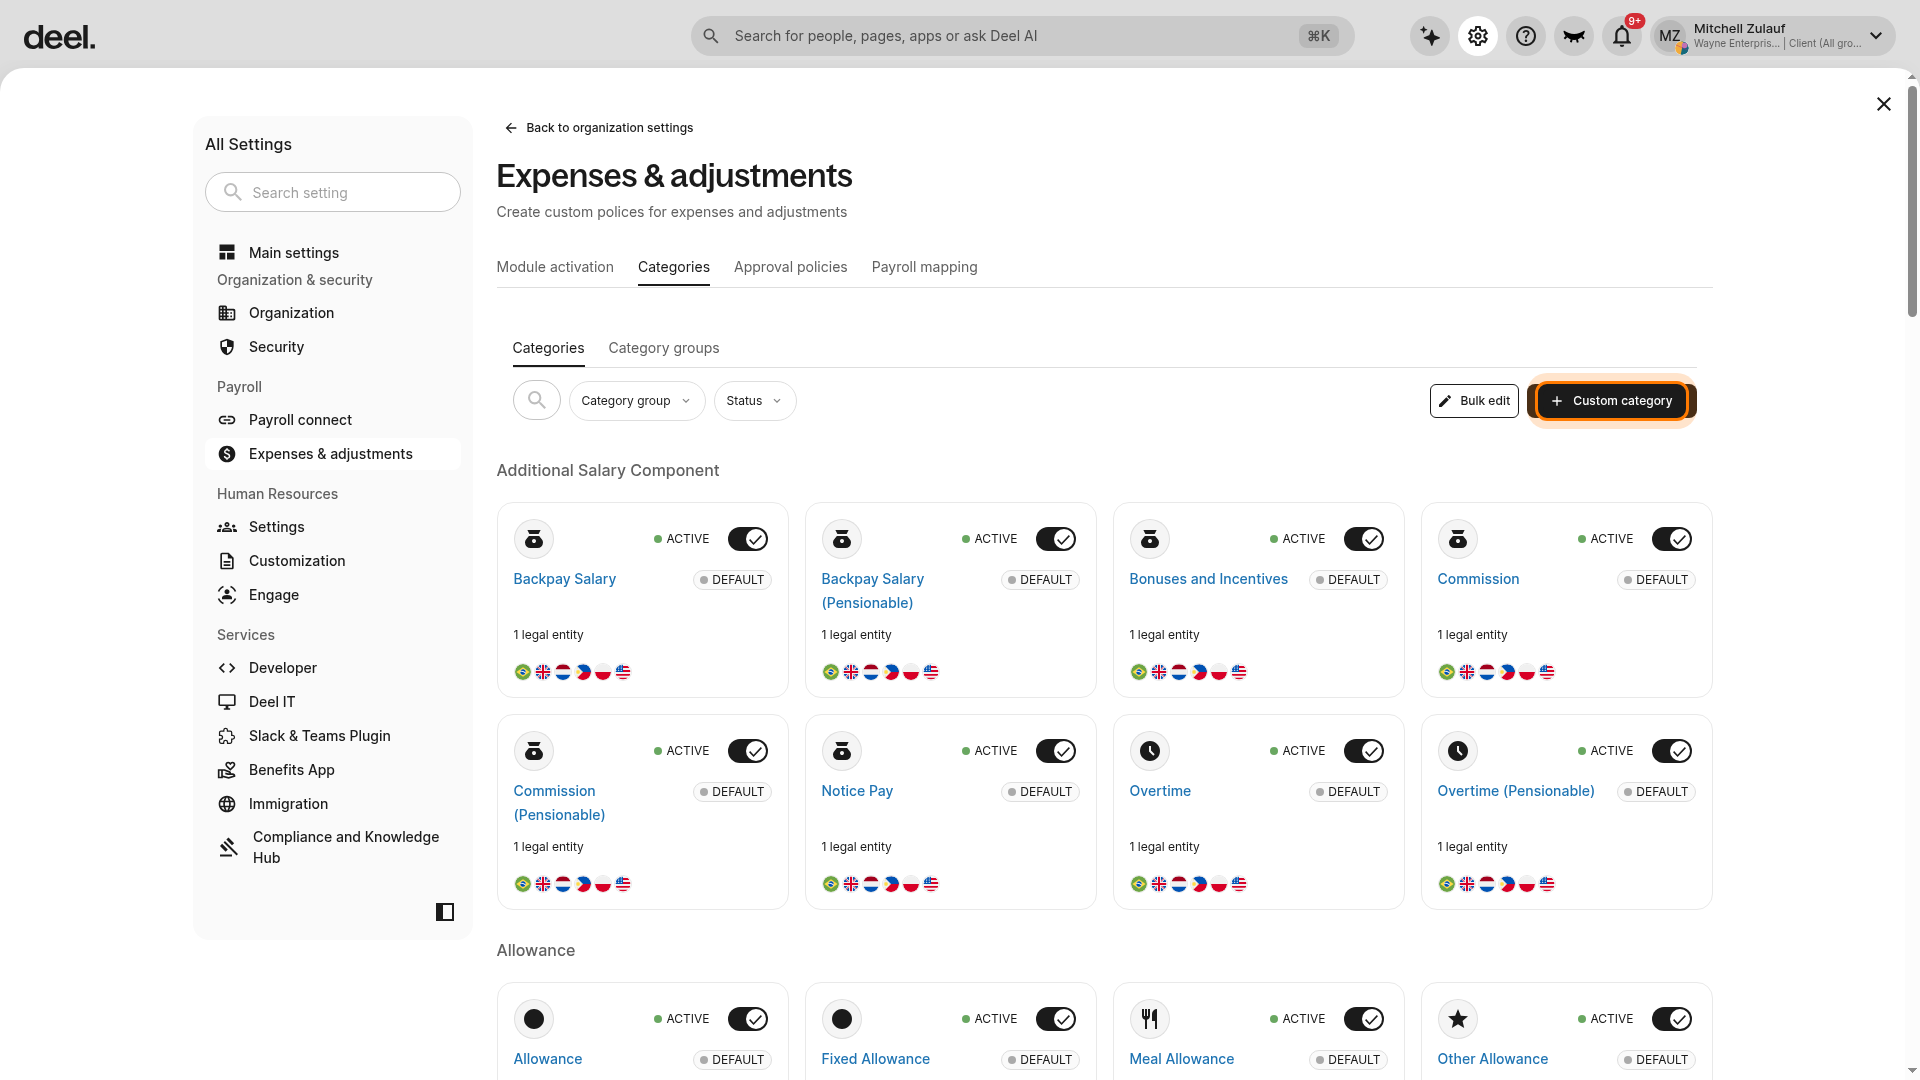Screen dimensions: 1920x1080
Task: Open Category groups sub-tab
Action: click(664, 348)
